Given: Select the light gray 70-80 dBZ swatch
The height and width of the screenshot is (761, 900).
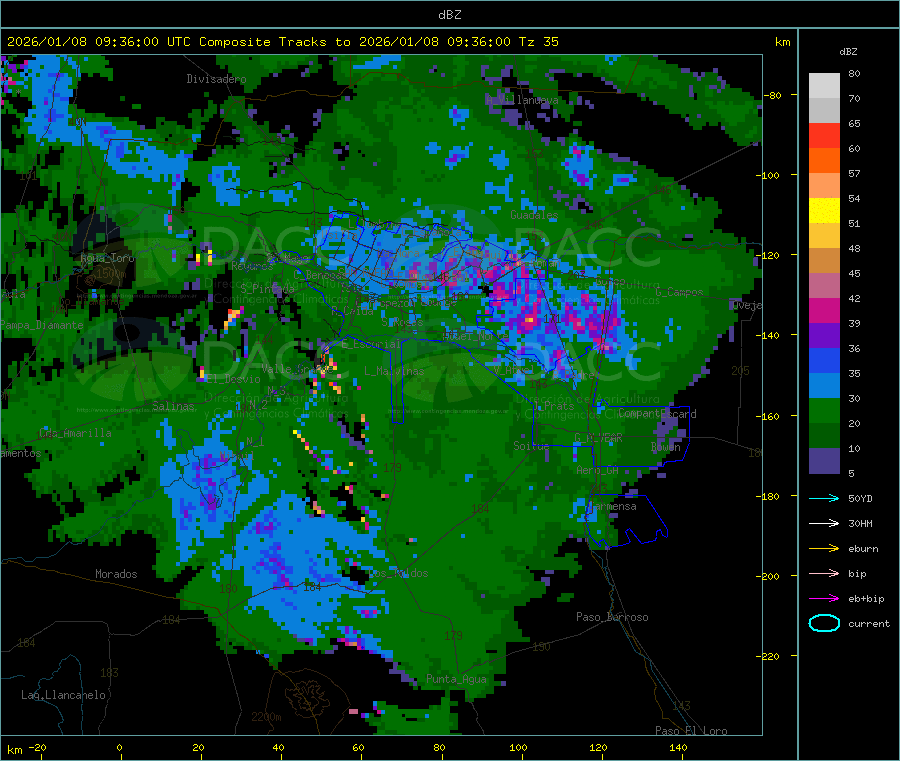Looking at the screenshot, I should (x=824, y=86).
